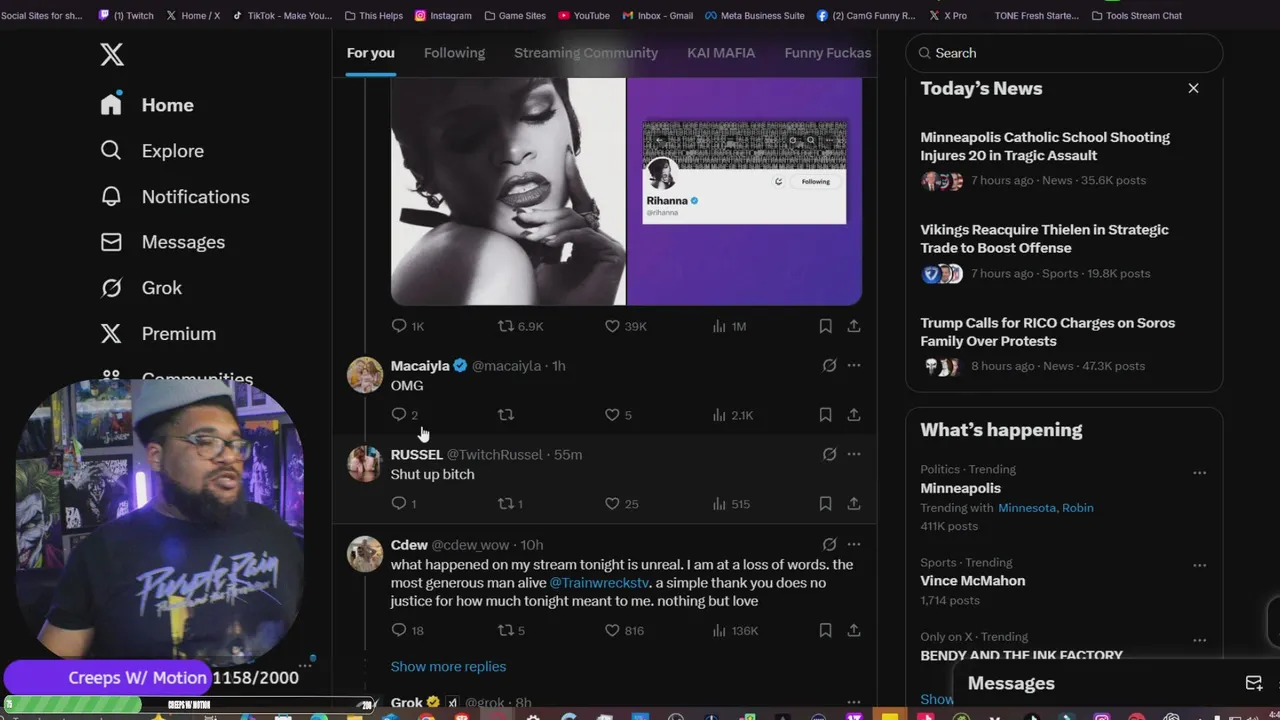The width and height of the screenshot is (1280, 720).
Task: Open Macaiyla's profile avatar
Action: click(x=365, y=375)
